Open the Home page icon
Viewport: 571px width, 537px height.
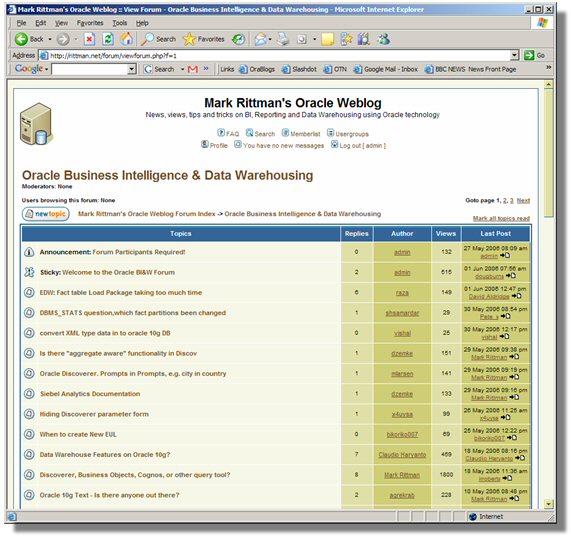click(127, 39)
